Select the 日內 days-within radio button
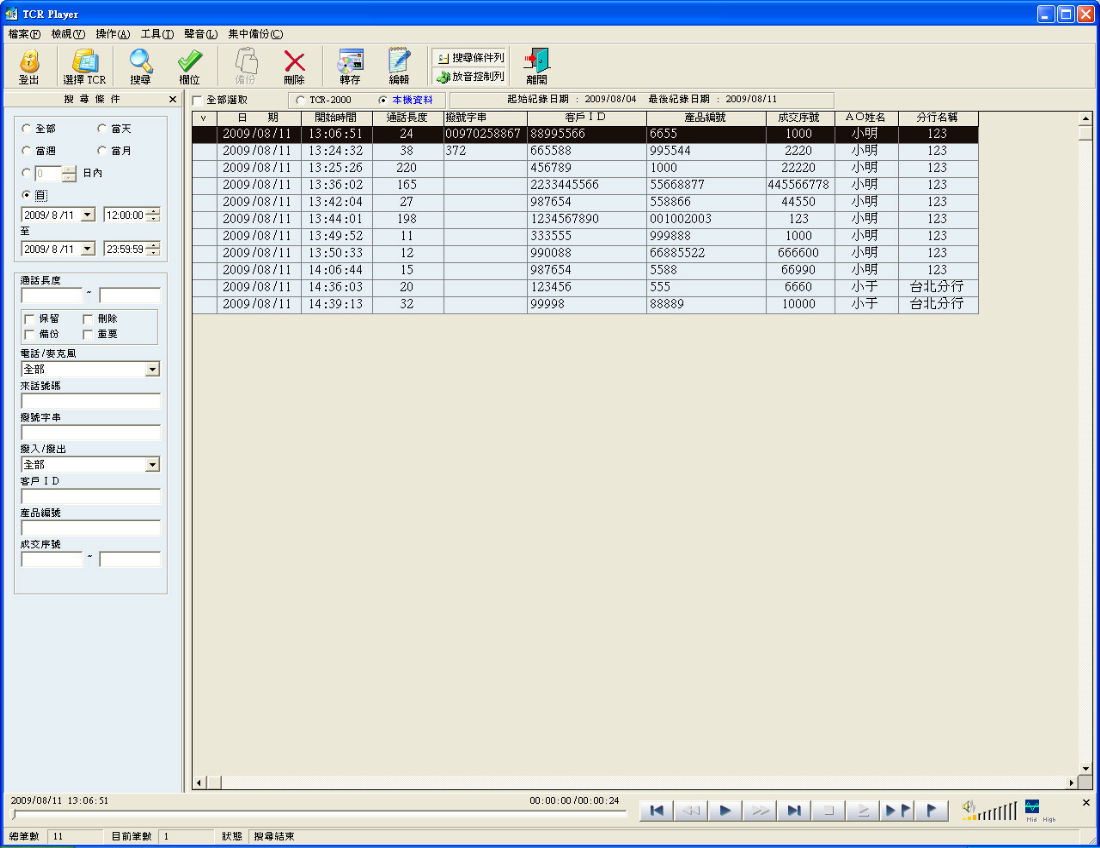This screenshot has height=848, width=1100. 27,173
